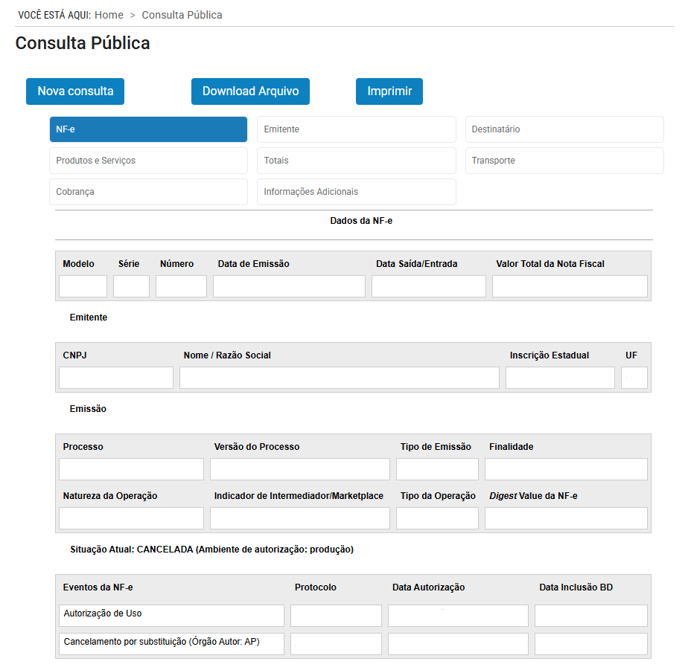The height and width of the screenshot is (670, 688).
Task: Open the Home breadcrumb link
Action: coord(109,15)
